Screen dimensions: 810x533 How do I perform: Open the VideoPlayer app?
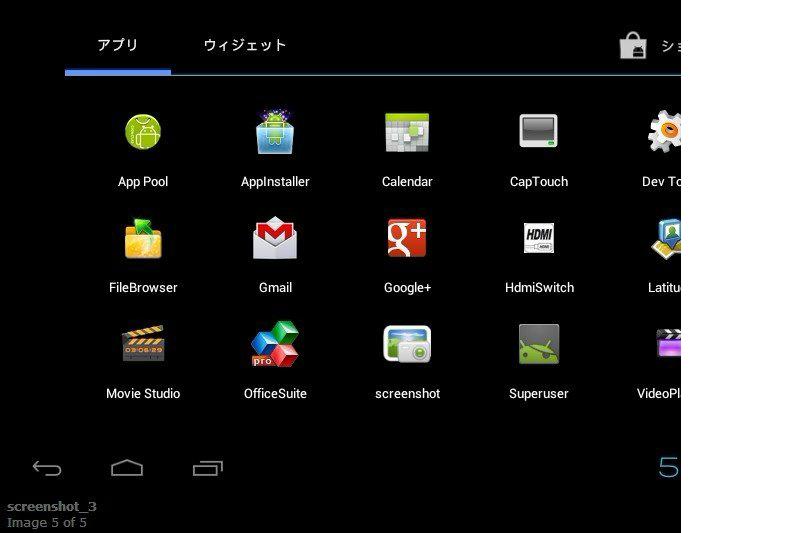[667, 345]
